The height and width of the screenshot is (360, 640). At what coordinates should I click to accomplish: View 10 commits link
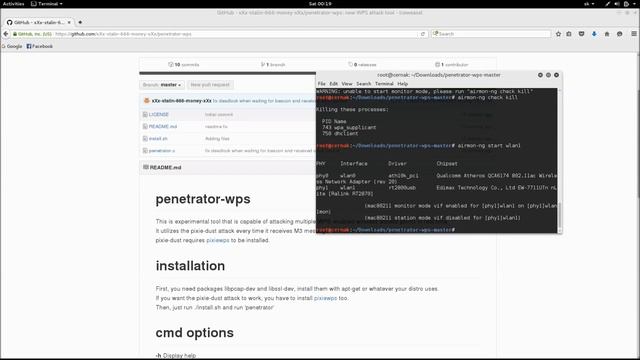pos(184,64)
